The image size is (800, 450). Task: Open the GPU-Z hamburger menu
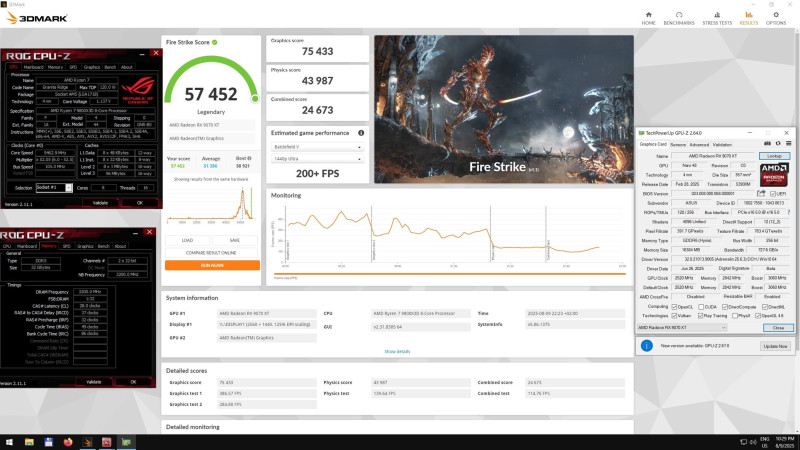click(x=788, y=144)
